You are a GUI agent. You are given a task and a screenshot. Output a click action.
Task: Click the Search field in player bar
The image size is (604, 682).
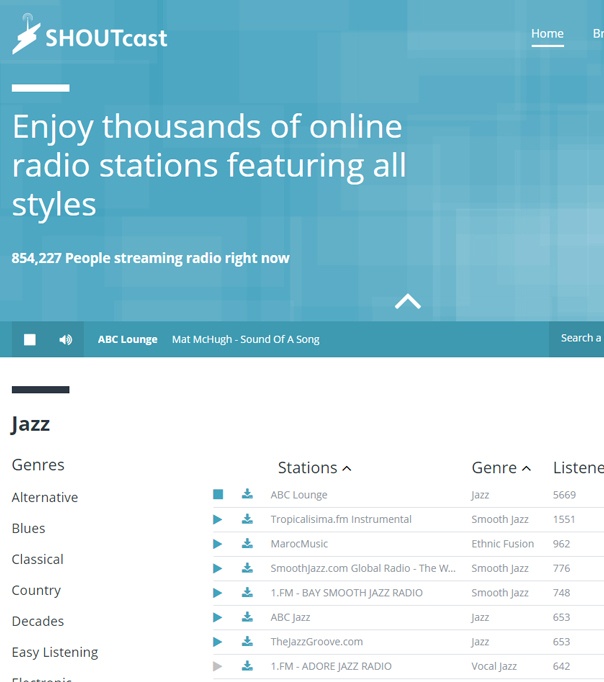(x=576, y=338)
